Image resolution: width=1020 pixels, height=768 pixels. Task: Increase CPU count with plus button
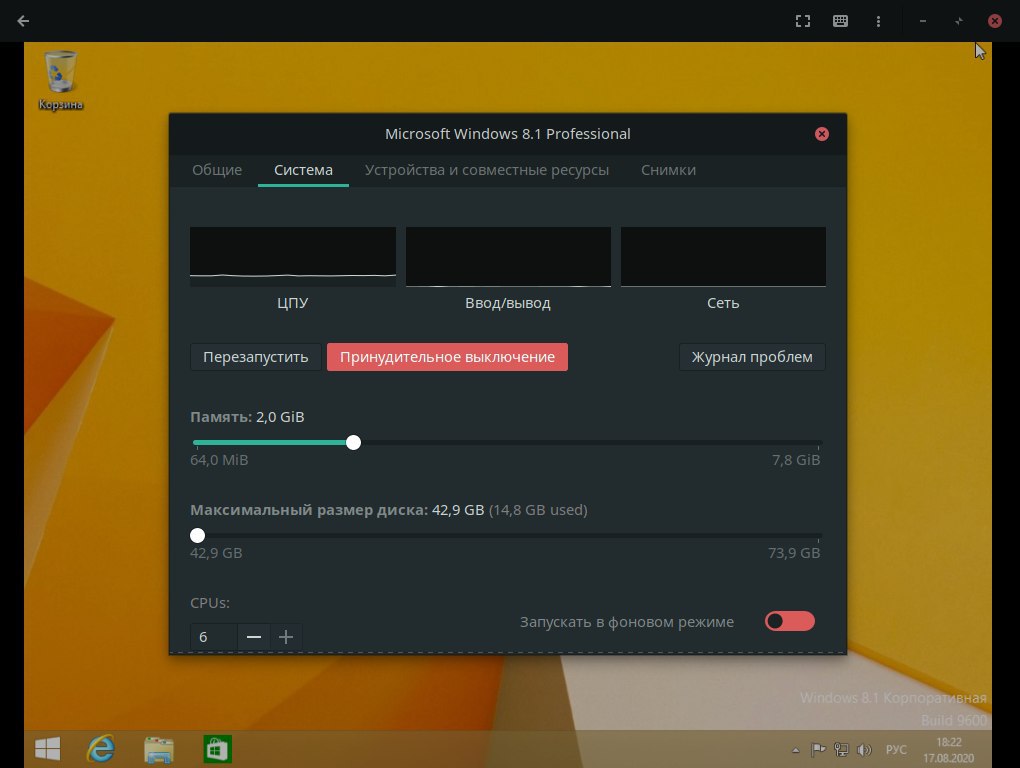coord(286,637)
